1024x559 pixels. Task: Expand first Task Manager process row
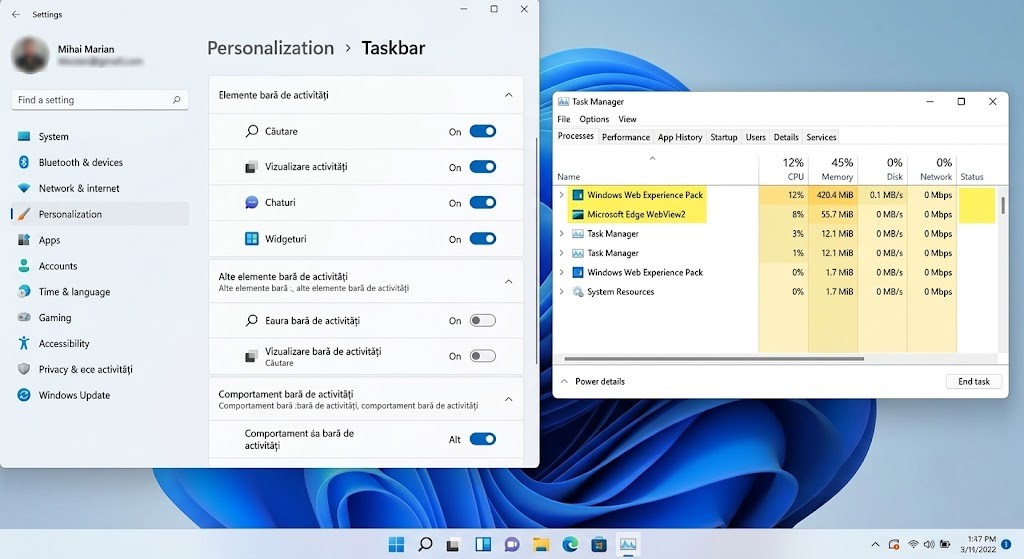point(562,233)
